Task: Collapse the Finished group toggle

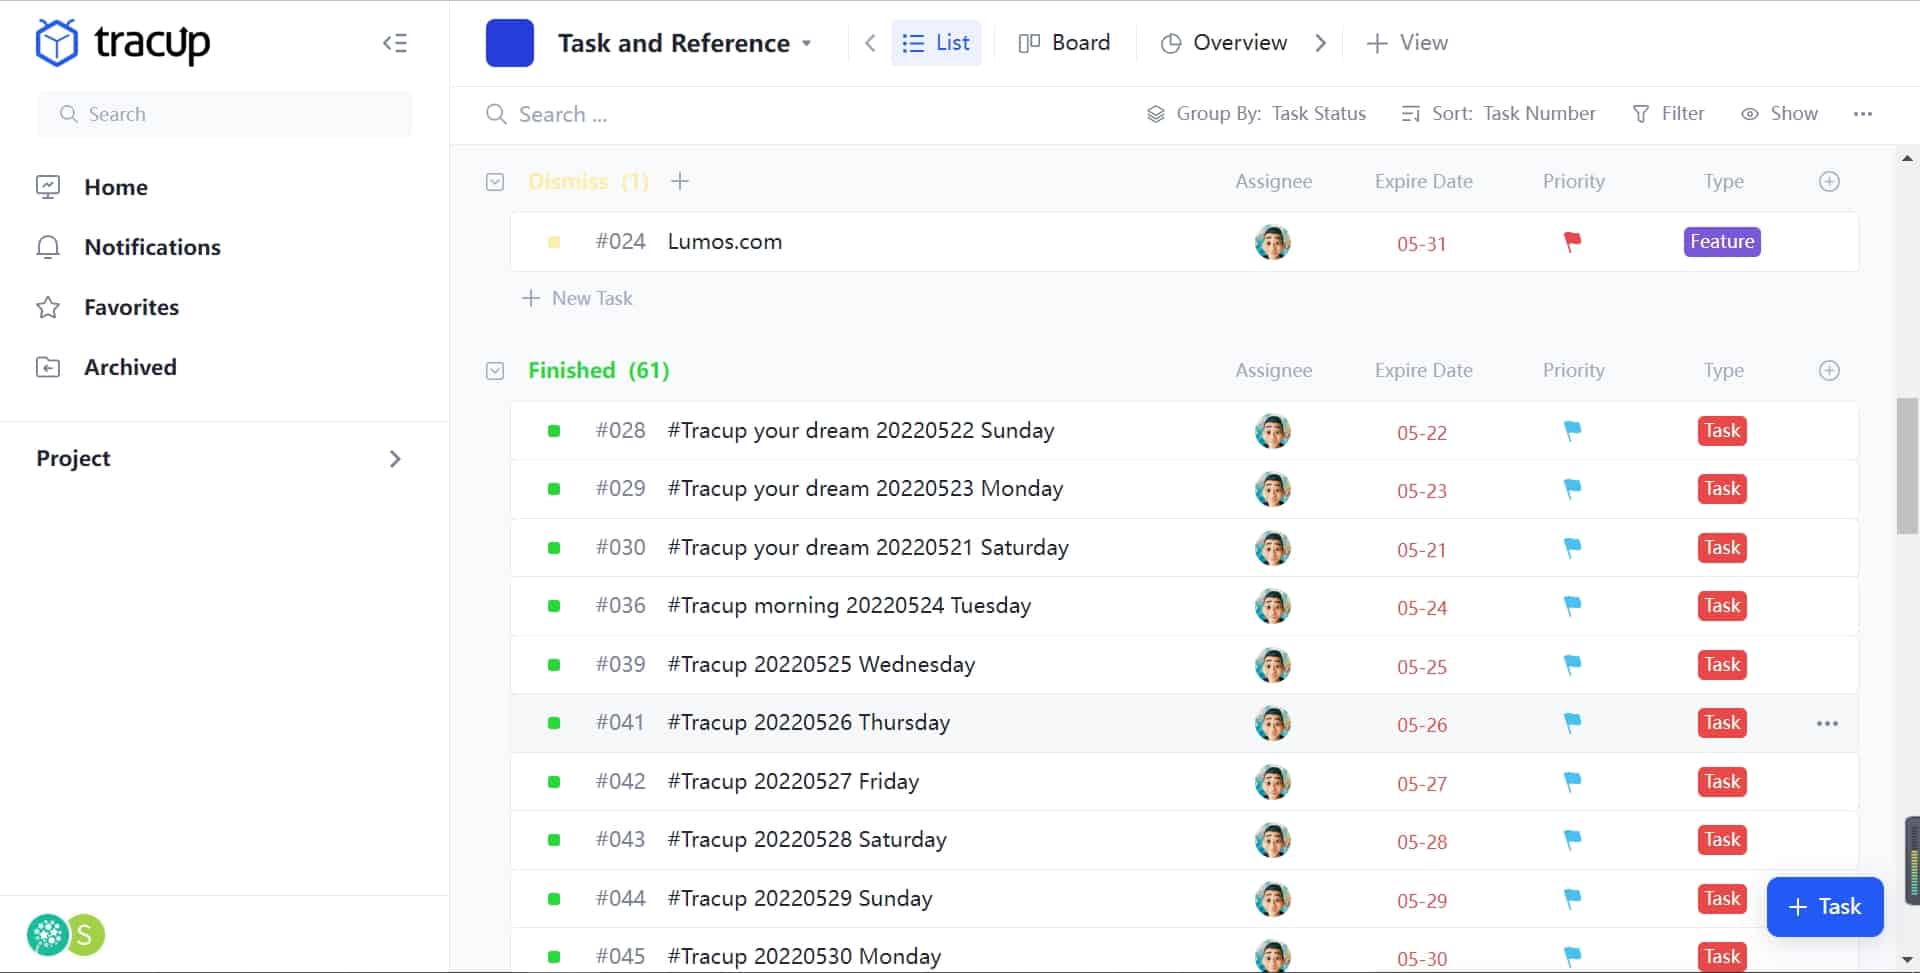Action: (495, 371)
